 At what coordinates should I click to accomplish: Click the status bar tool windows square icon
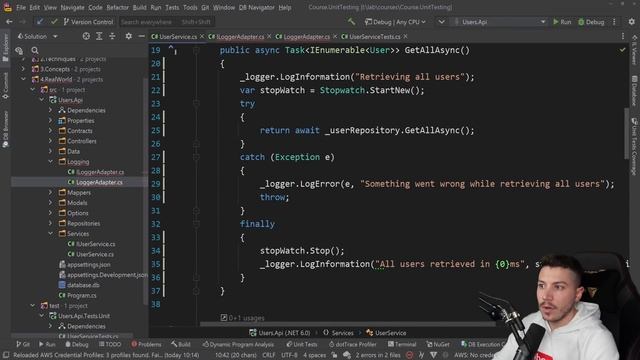[6, 355]
